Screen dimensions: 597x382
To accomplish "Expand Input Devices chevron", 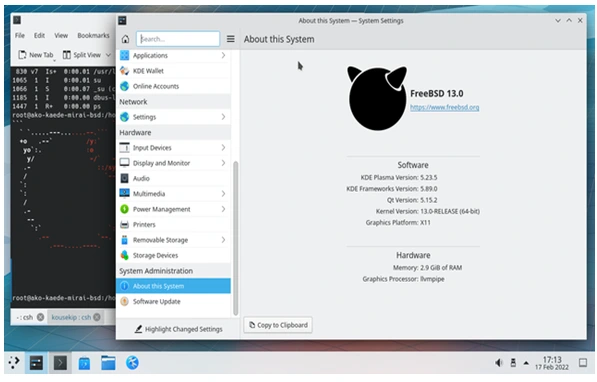I will [x=223, y=147].
